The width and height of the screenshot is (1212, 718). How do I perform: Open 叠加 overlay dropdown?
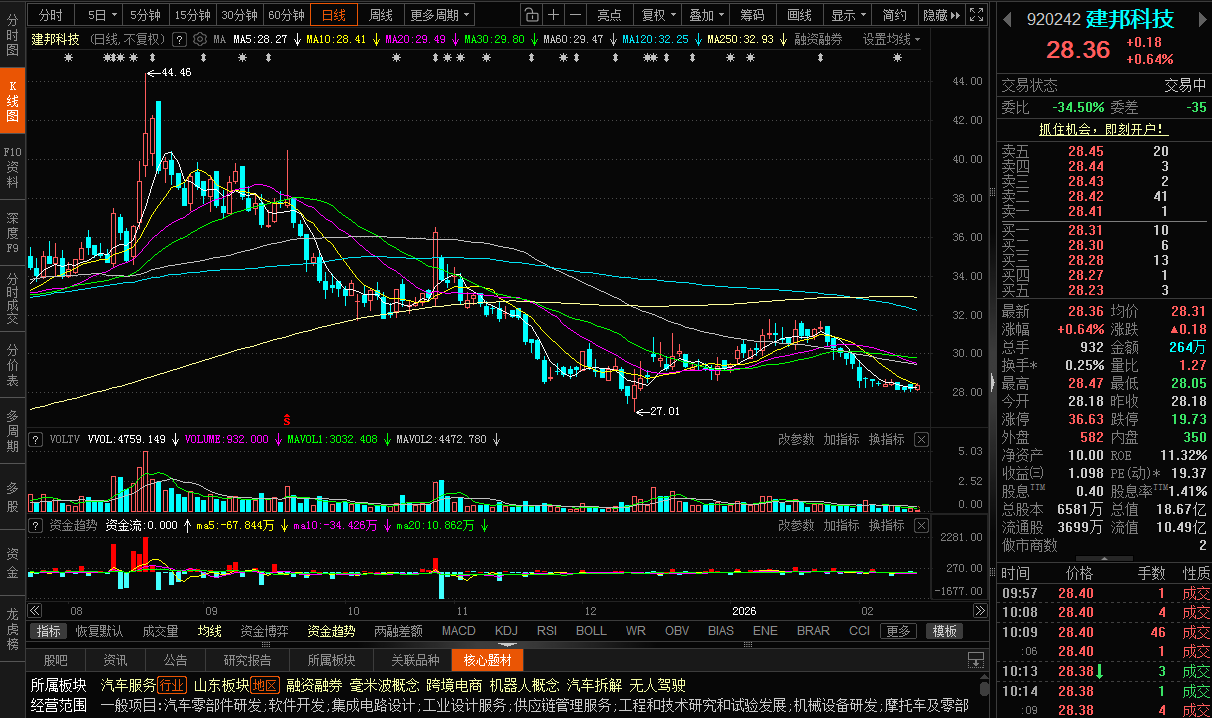point(705,15)
